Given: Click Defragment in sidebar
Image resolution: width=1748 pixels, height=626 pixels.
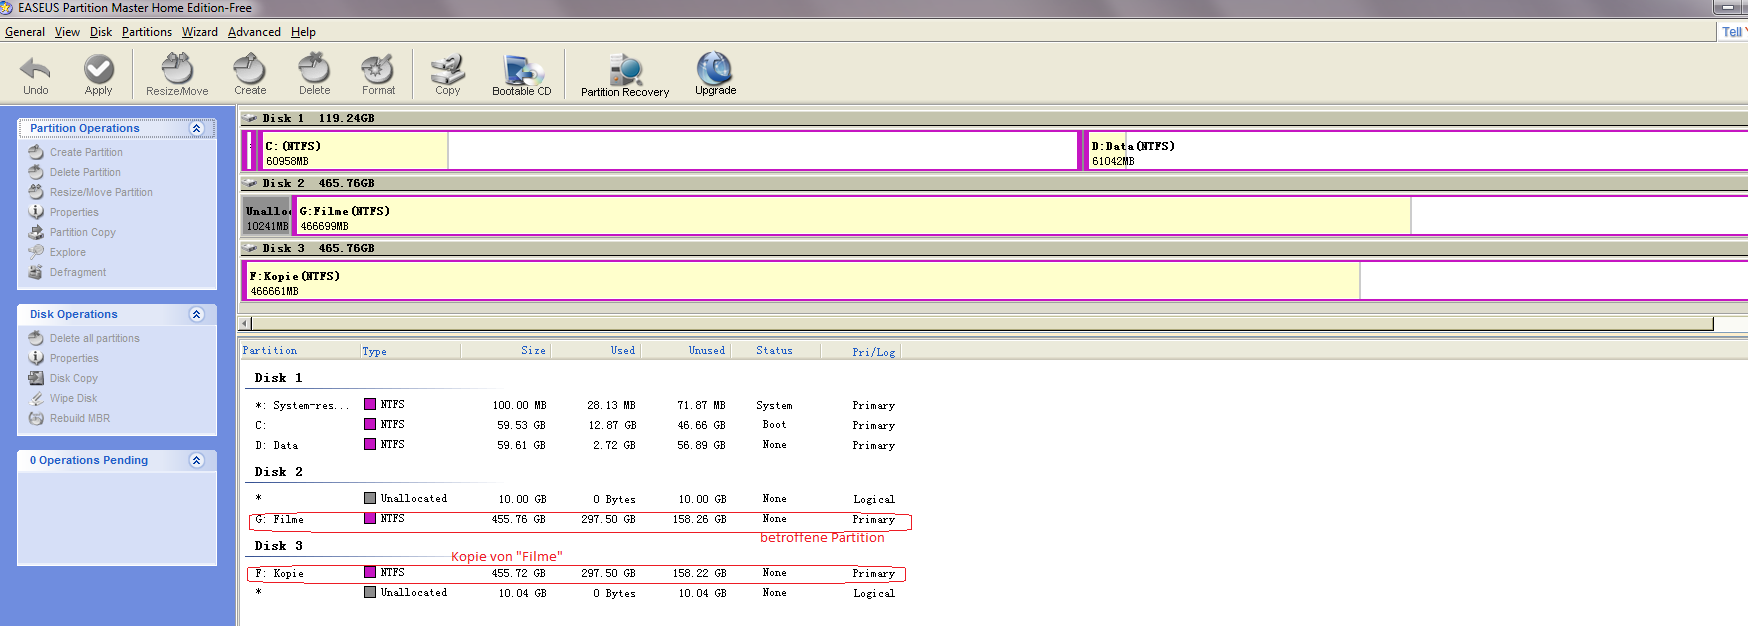Looking at the screenshot, I should [77, 272].
